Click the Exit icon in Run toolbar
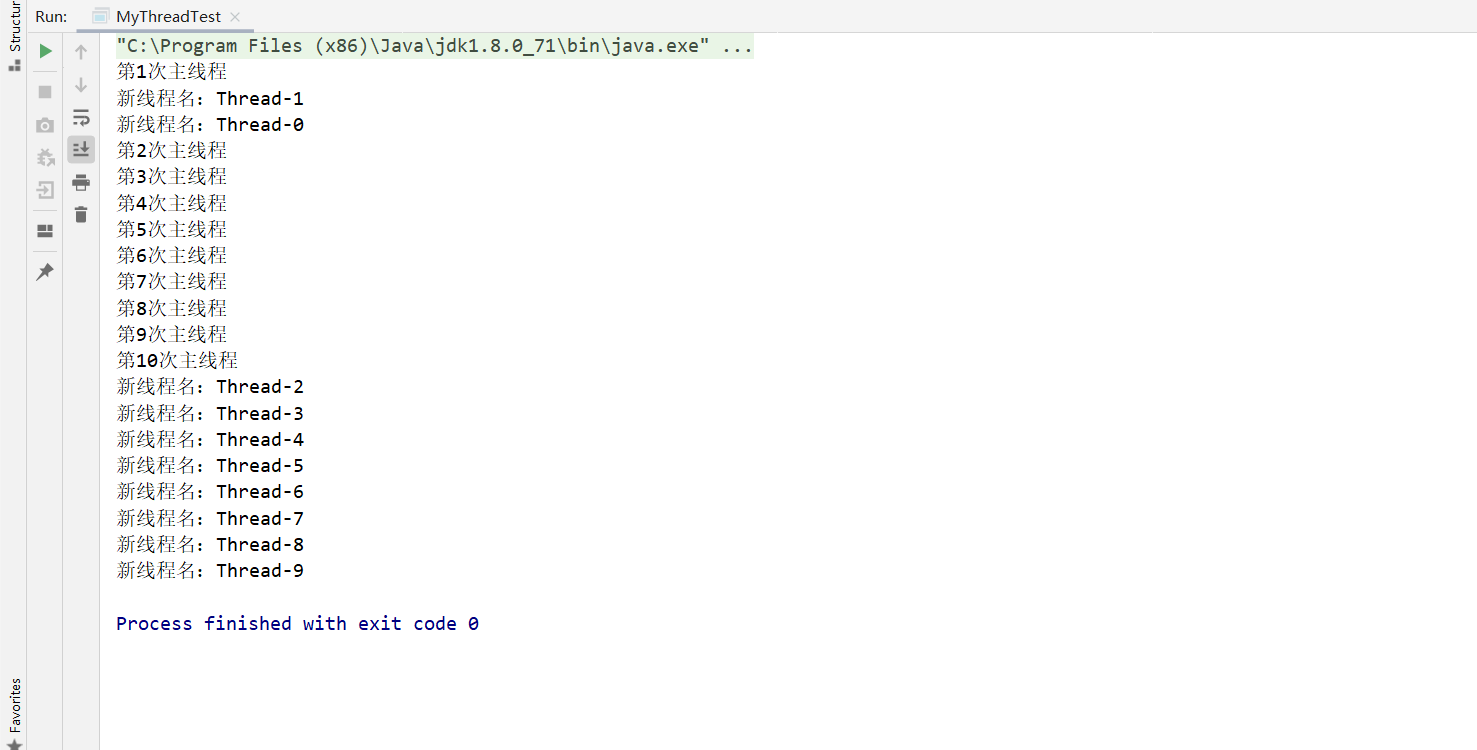This screenshot has width=1477, height=750. tap(45, 190)
